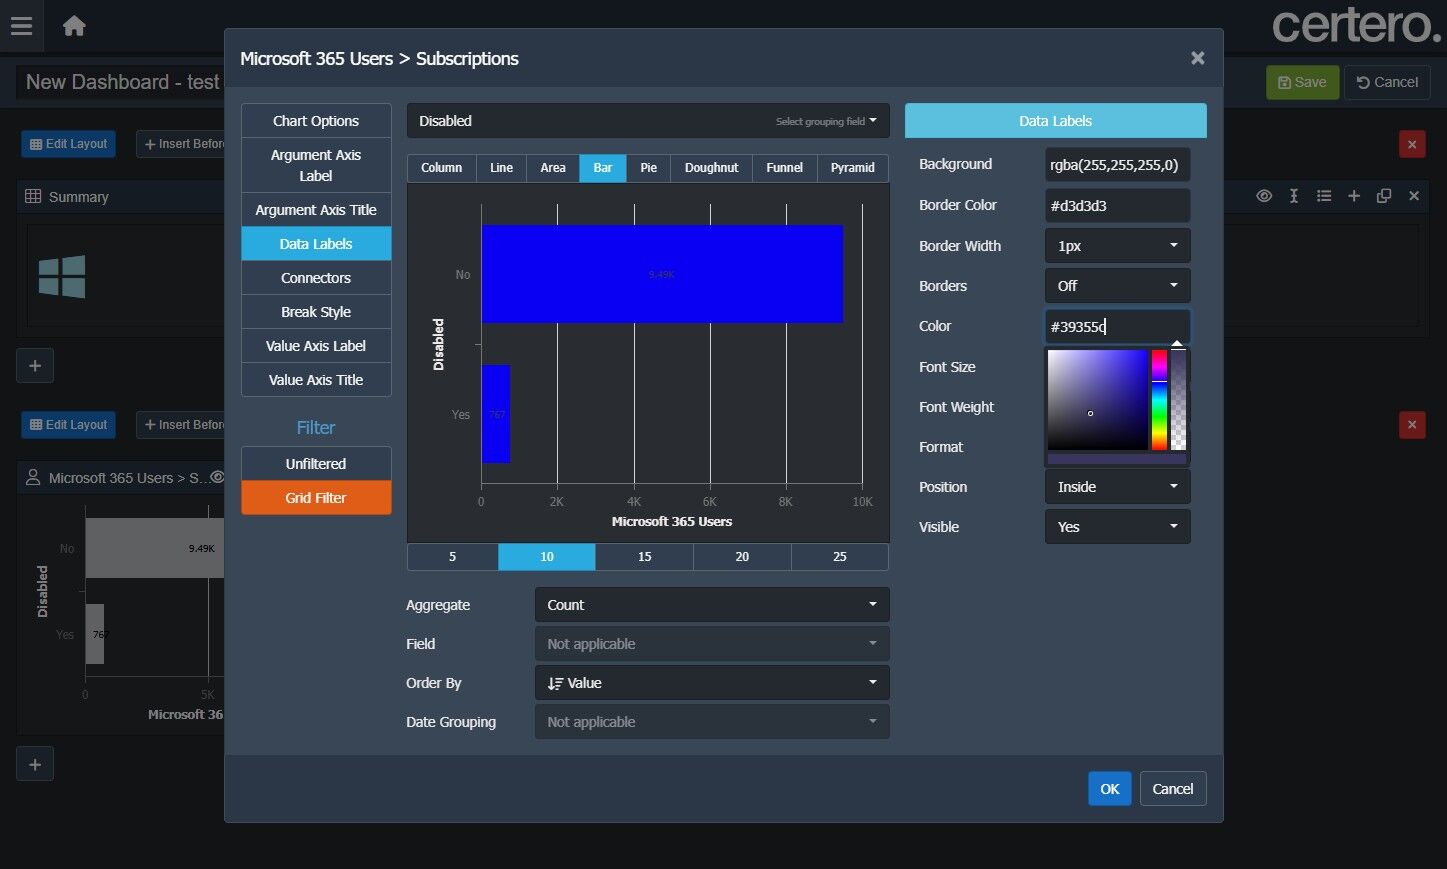The height and width of the screenshot is (869, 1447).
Task: Open the Position dropdown set to Inside
Action: pyautogui.click(x=1117, y=487)
